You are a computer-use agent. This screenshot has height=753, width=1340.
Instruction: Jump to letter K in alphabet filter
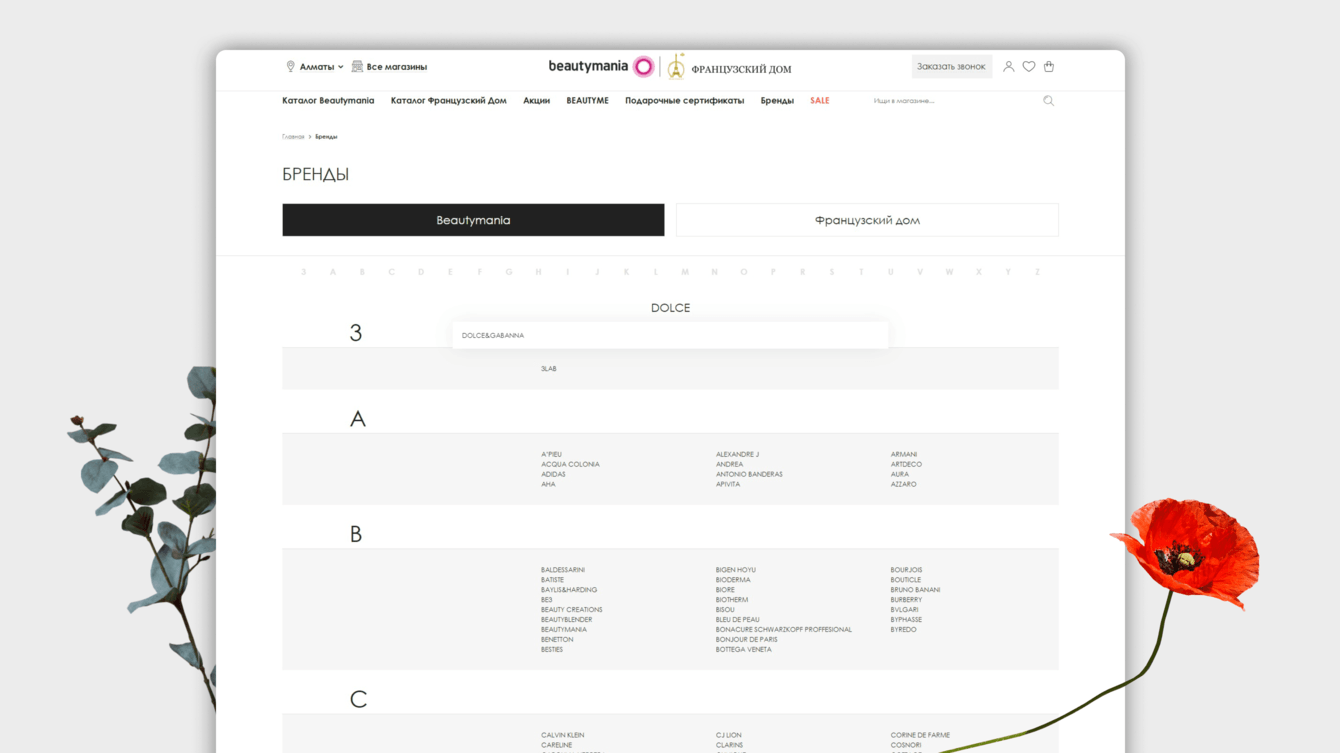pos(626,272)
